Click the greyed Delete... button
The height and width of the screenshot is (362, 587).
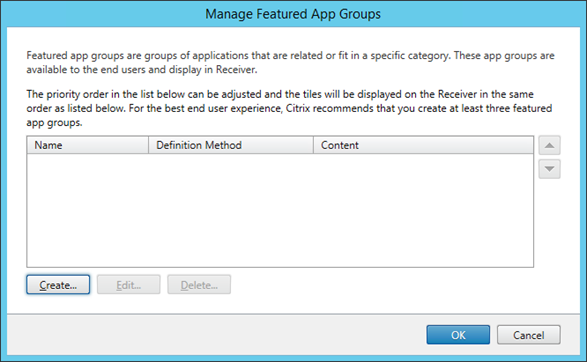(199, 285)
